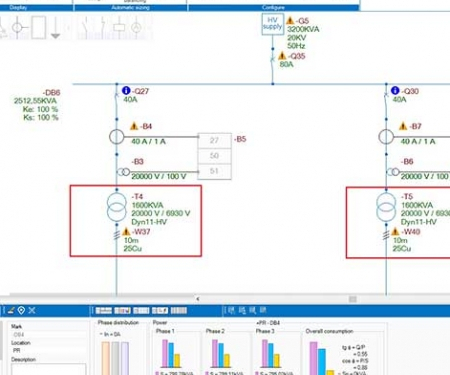Click the horizontal scrollbar left arrow
The height and width of the screenshot is (375, 450).
click(x=198, y=299)
